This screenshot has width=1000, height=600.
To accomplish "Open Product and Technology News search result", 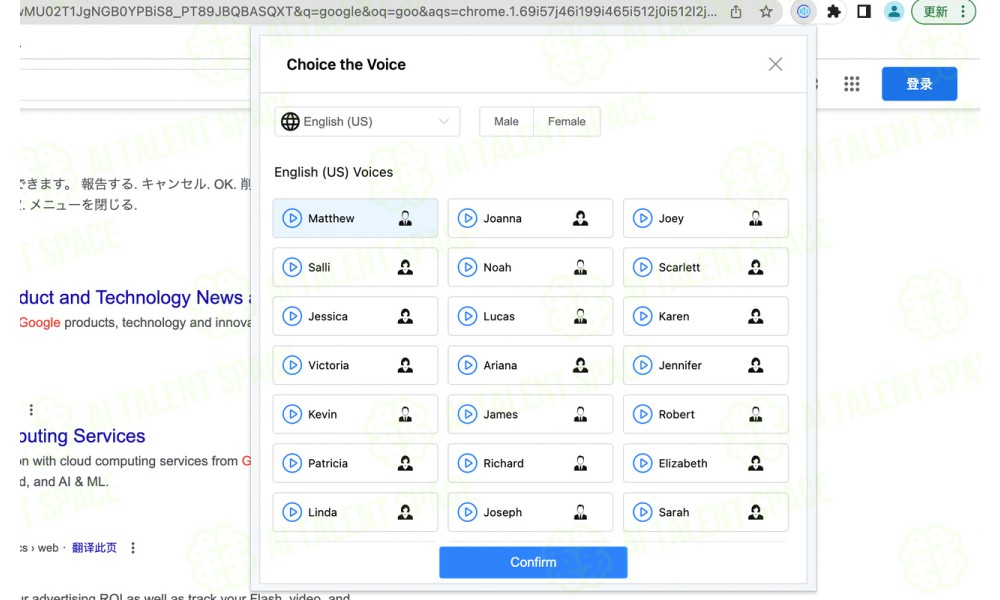I will [135, 298].
